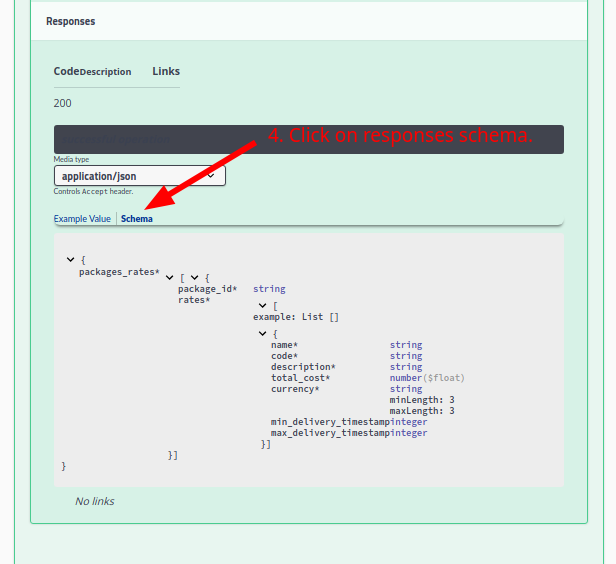
Task: Click the dark response description bar
Action: (x=308, y=139)
